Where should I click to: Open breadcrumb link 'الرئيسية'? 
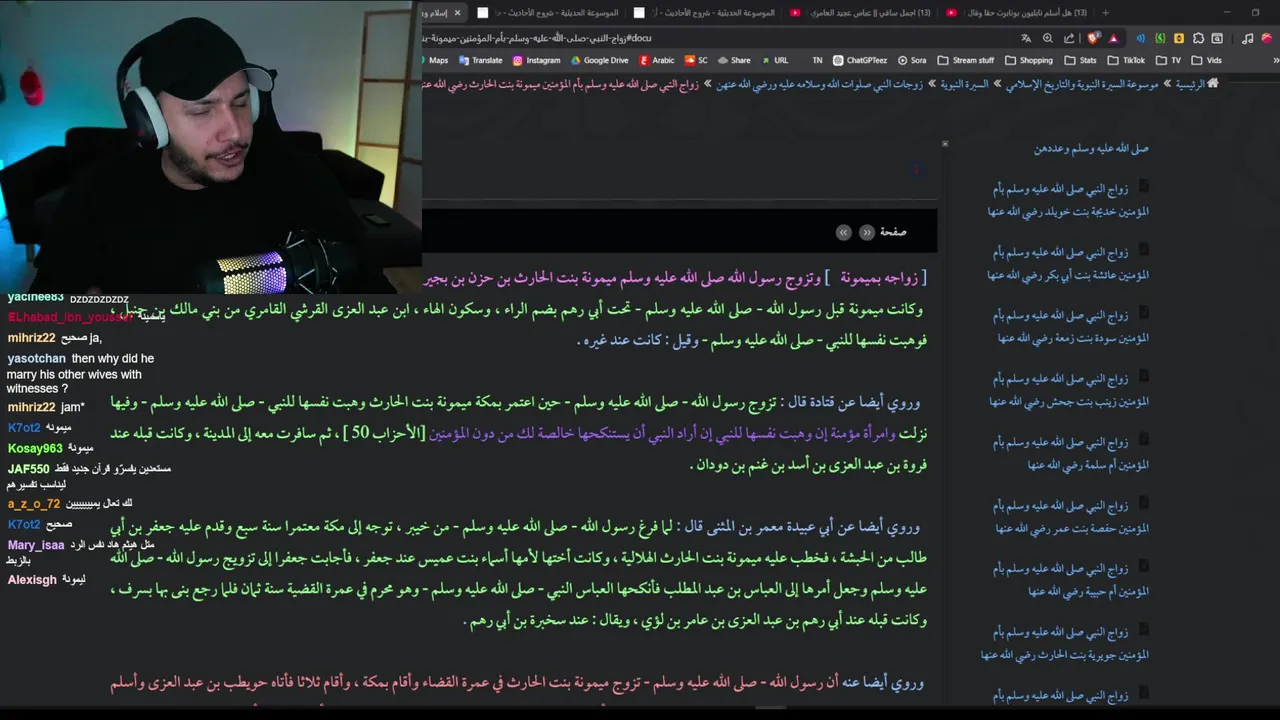tap(1190, 84)
